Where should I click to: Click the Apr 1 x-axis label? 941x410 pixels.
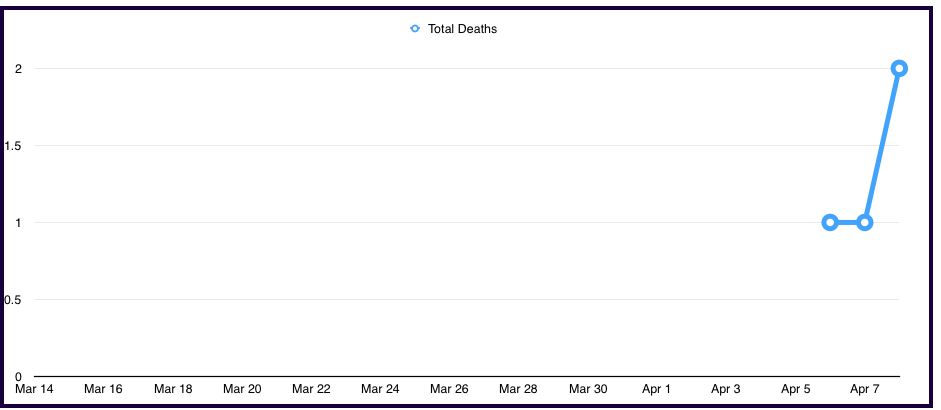tap(656, 389)
